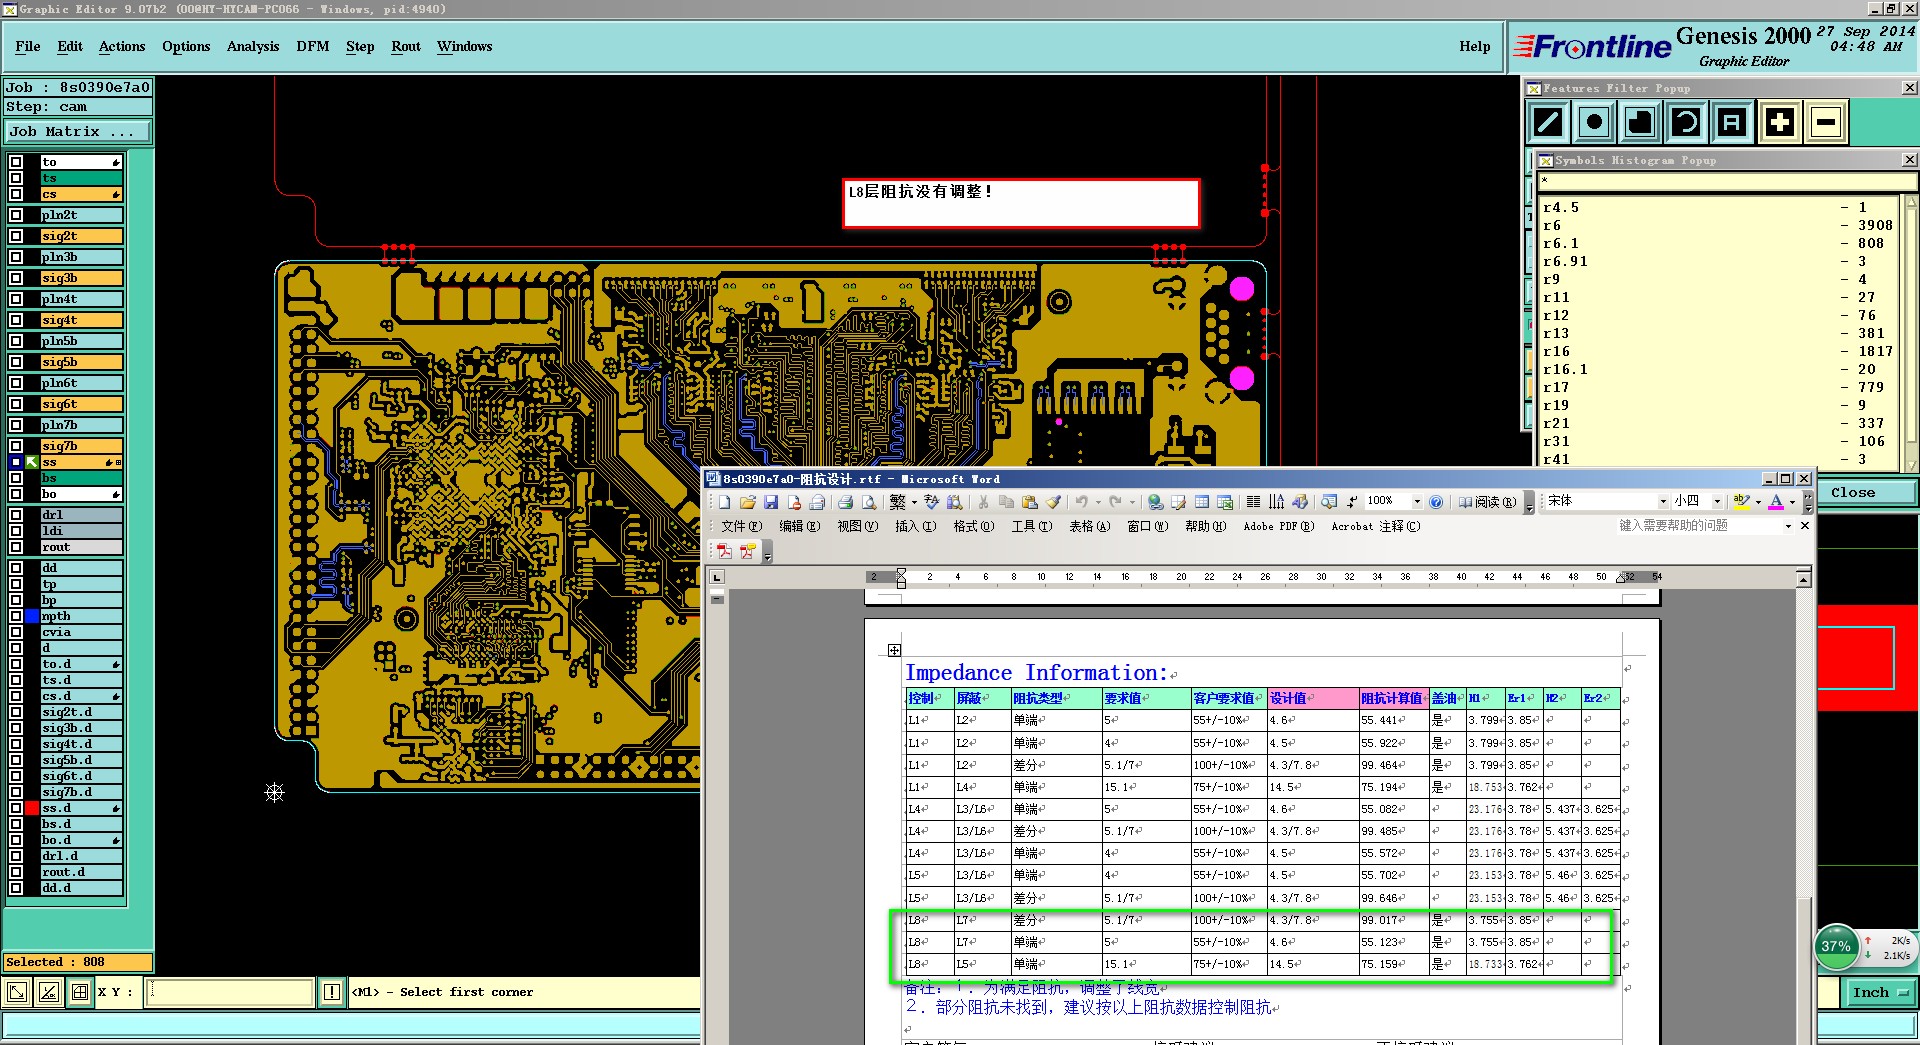Image resolution: width=1920 pixels, height=1045 pixels.
Task: Toggle the arc features filter icon
Action: [1686, 123]
